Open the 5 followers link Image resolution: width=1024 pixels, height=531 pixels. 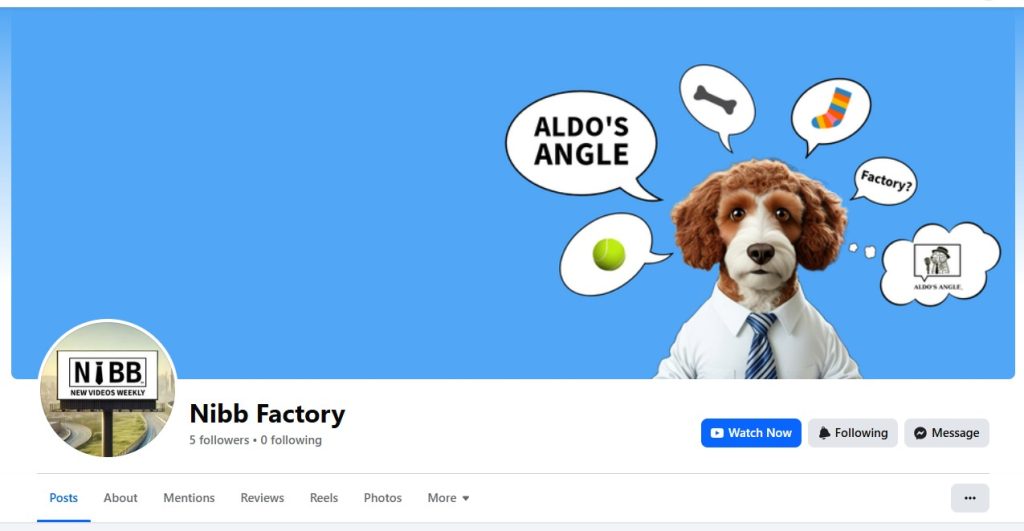tap(219, 440)
